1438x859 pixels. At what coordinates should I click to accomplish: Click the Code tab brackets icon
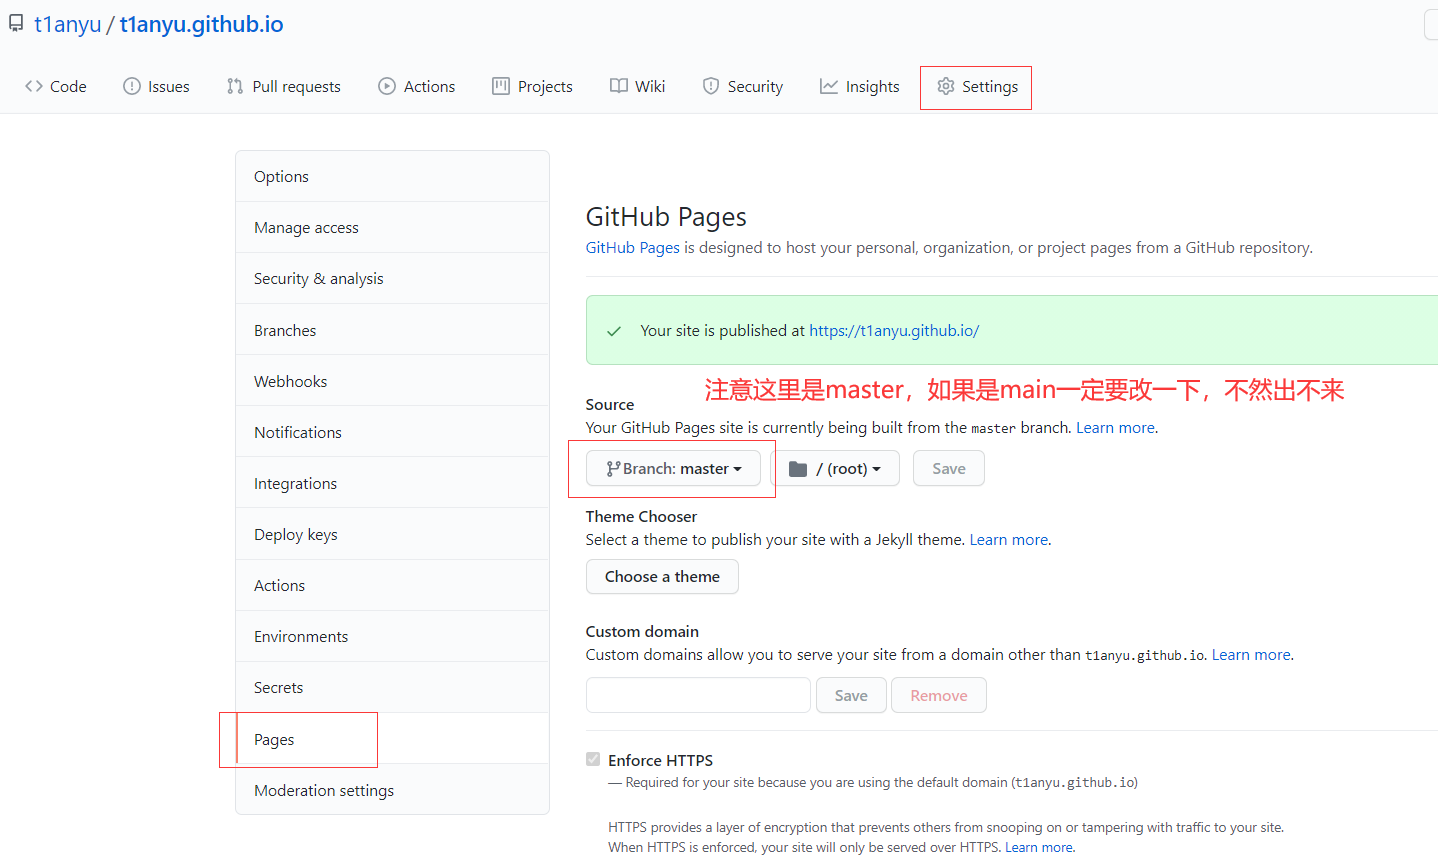pyautogui.click(x=34, y=87)
